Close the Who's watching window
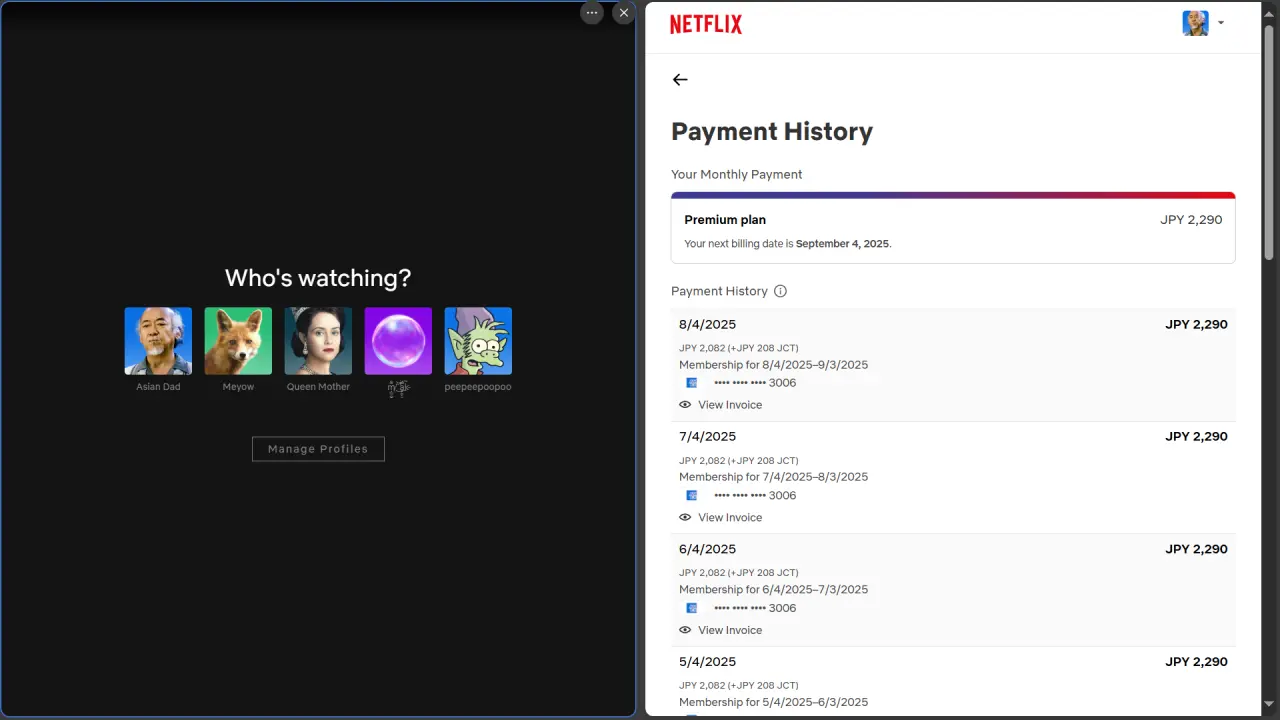Screen dimensions: 1280x720 [x=624, y=13]
